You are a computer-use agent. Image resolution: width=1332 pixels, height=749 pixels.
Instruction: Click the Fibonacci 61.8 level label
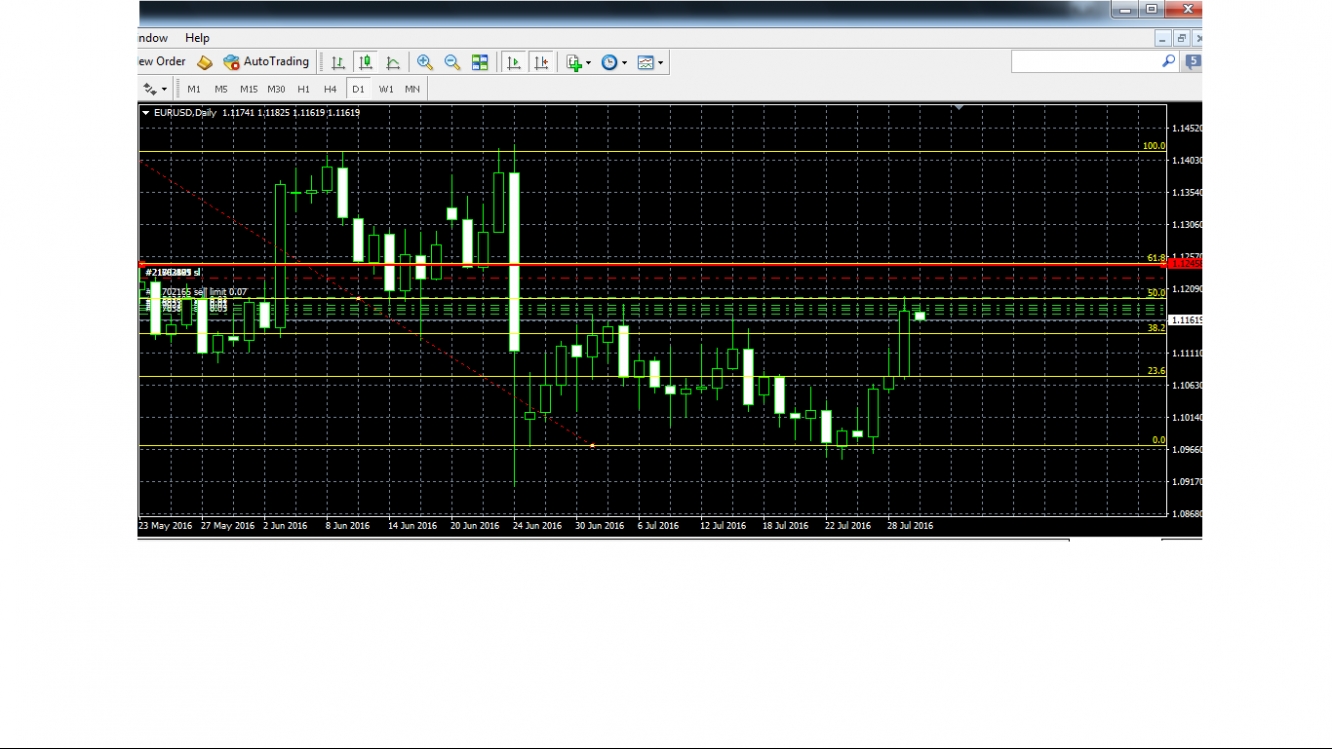pos(1156,258)
